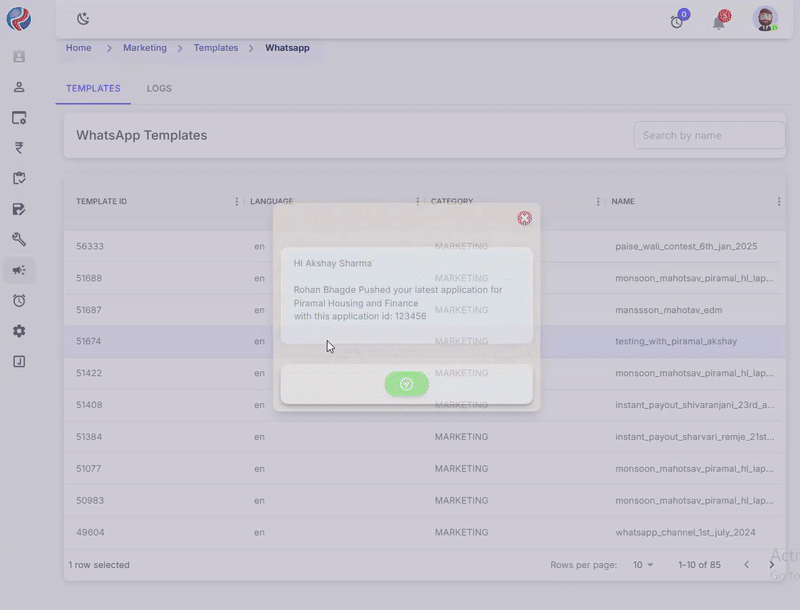Open the wrench tools section in the sidebar

click(19, 239)
